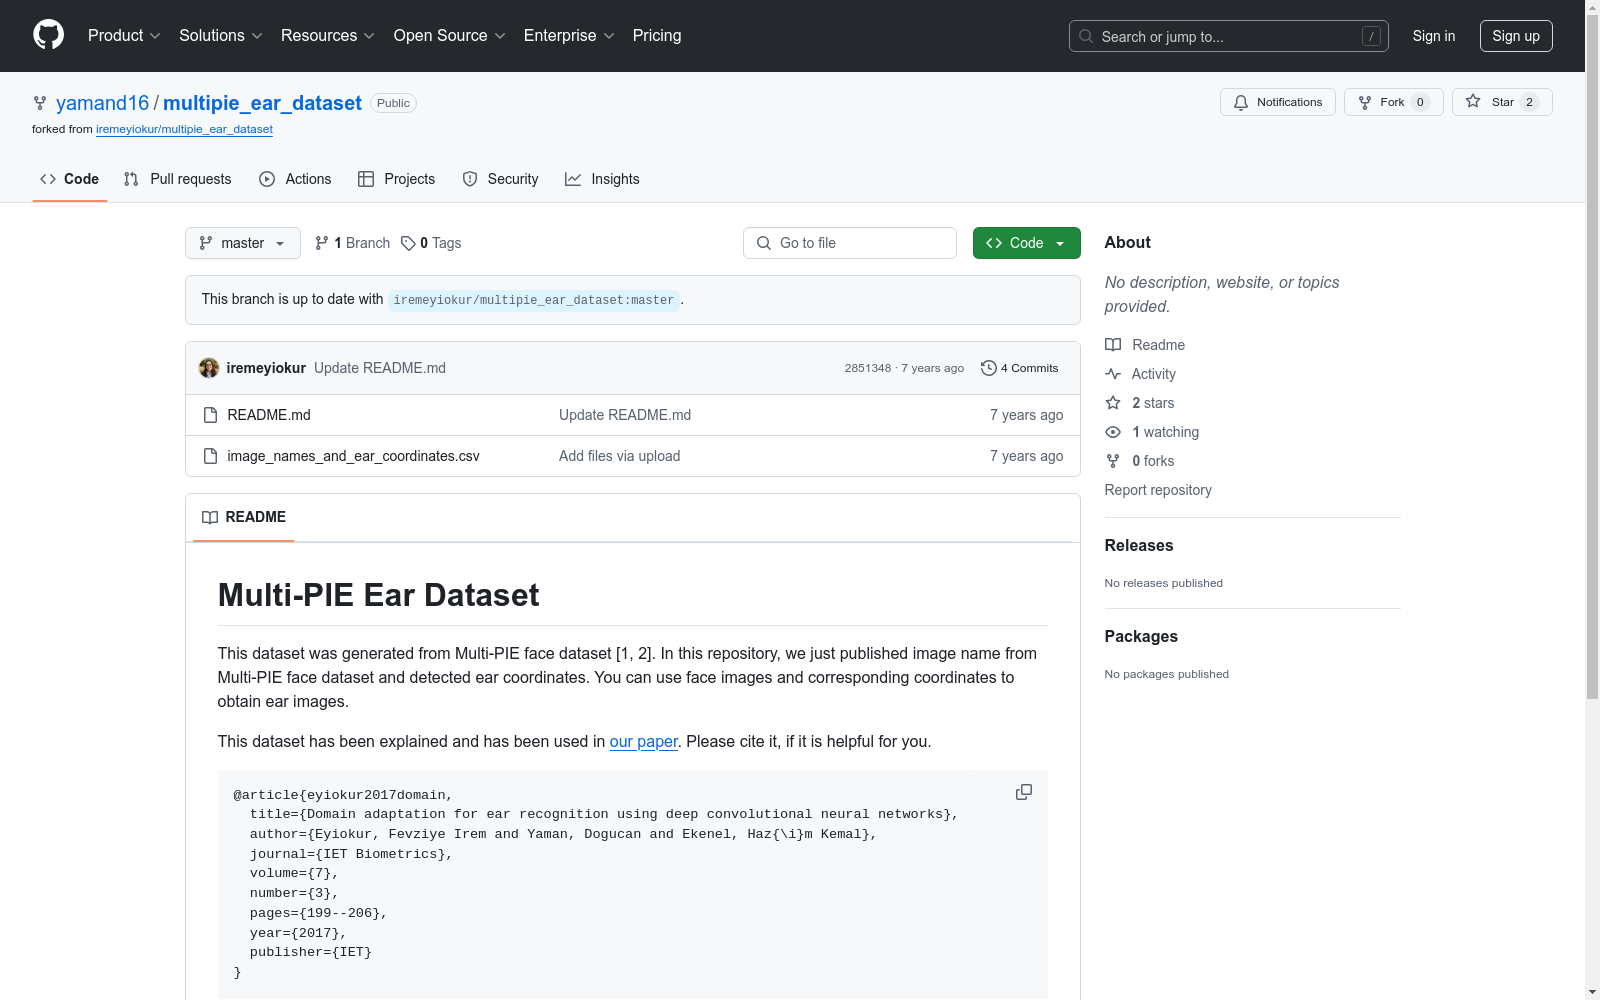The image size is (1600, 1000).
Task: Switch to the Security tab
Action: [500, 179]
